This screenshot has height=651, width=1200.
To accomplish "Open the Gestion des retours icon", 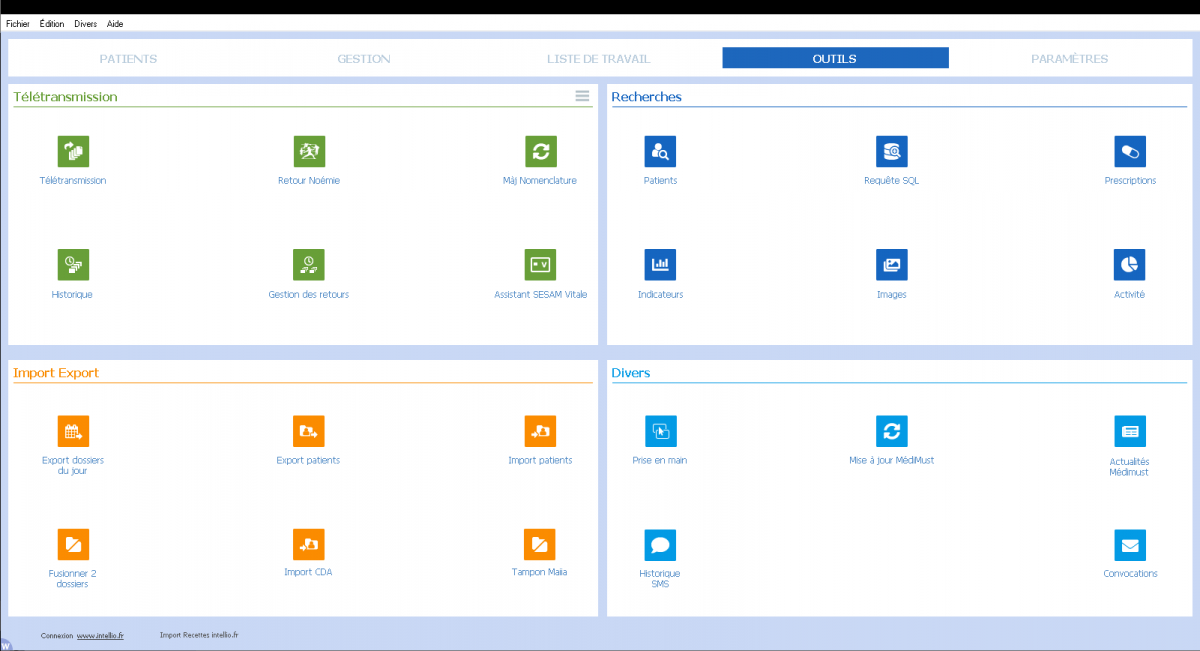I will [x=309, y=264].
